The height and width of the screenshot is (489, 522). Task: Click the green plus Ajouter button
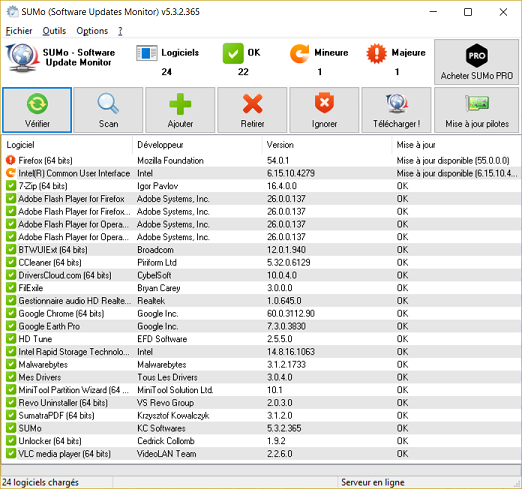tap(180, 110)
